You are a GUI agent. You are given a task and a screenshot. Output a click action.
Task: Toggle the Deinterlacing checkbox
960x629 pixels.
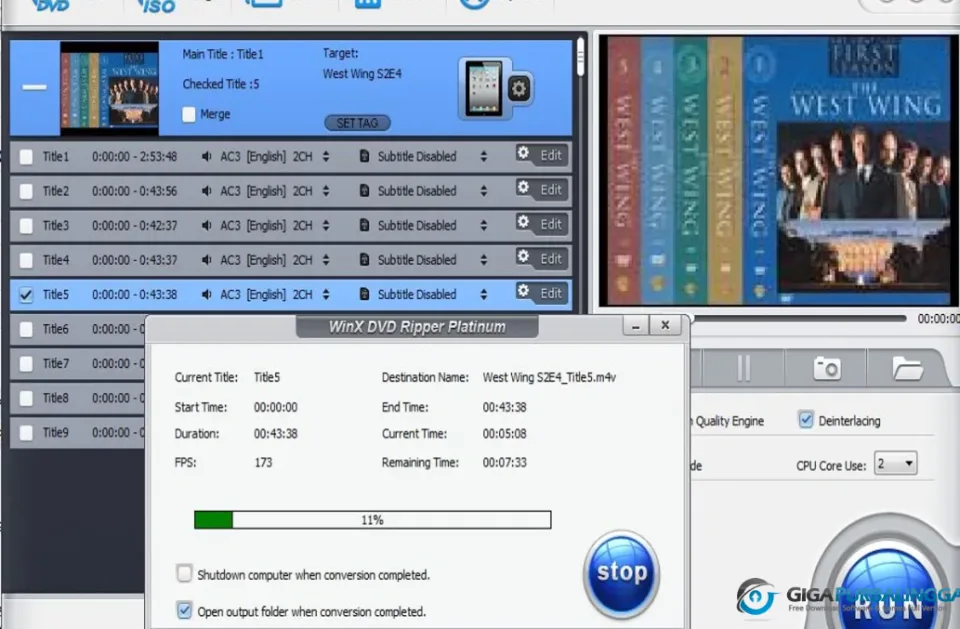click(x=806, y=420)
